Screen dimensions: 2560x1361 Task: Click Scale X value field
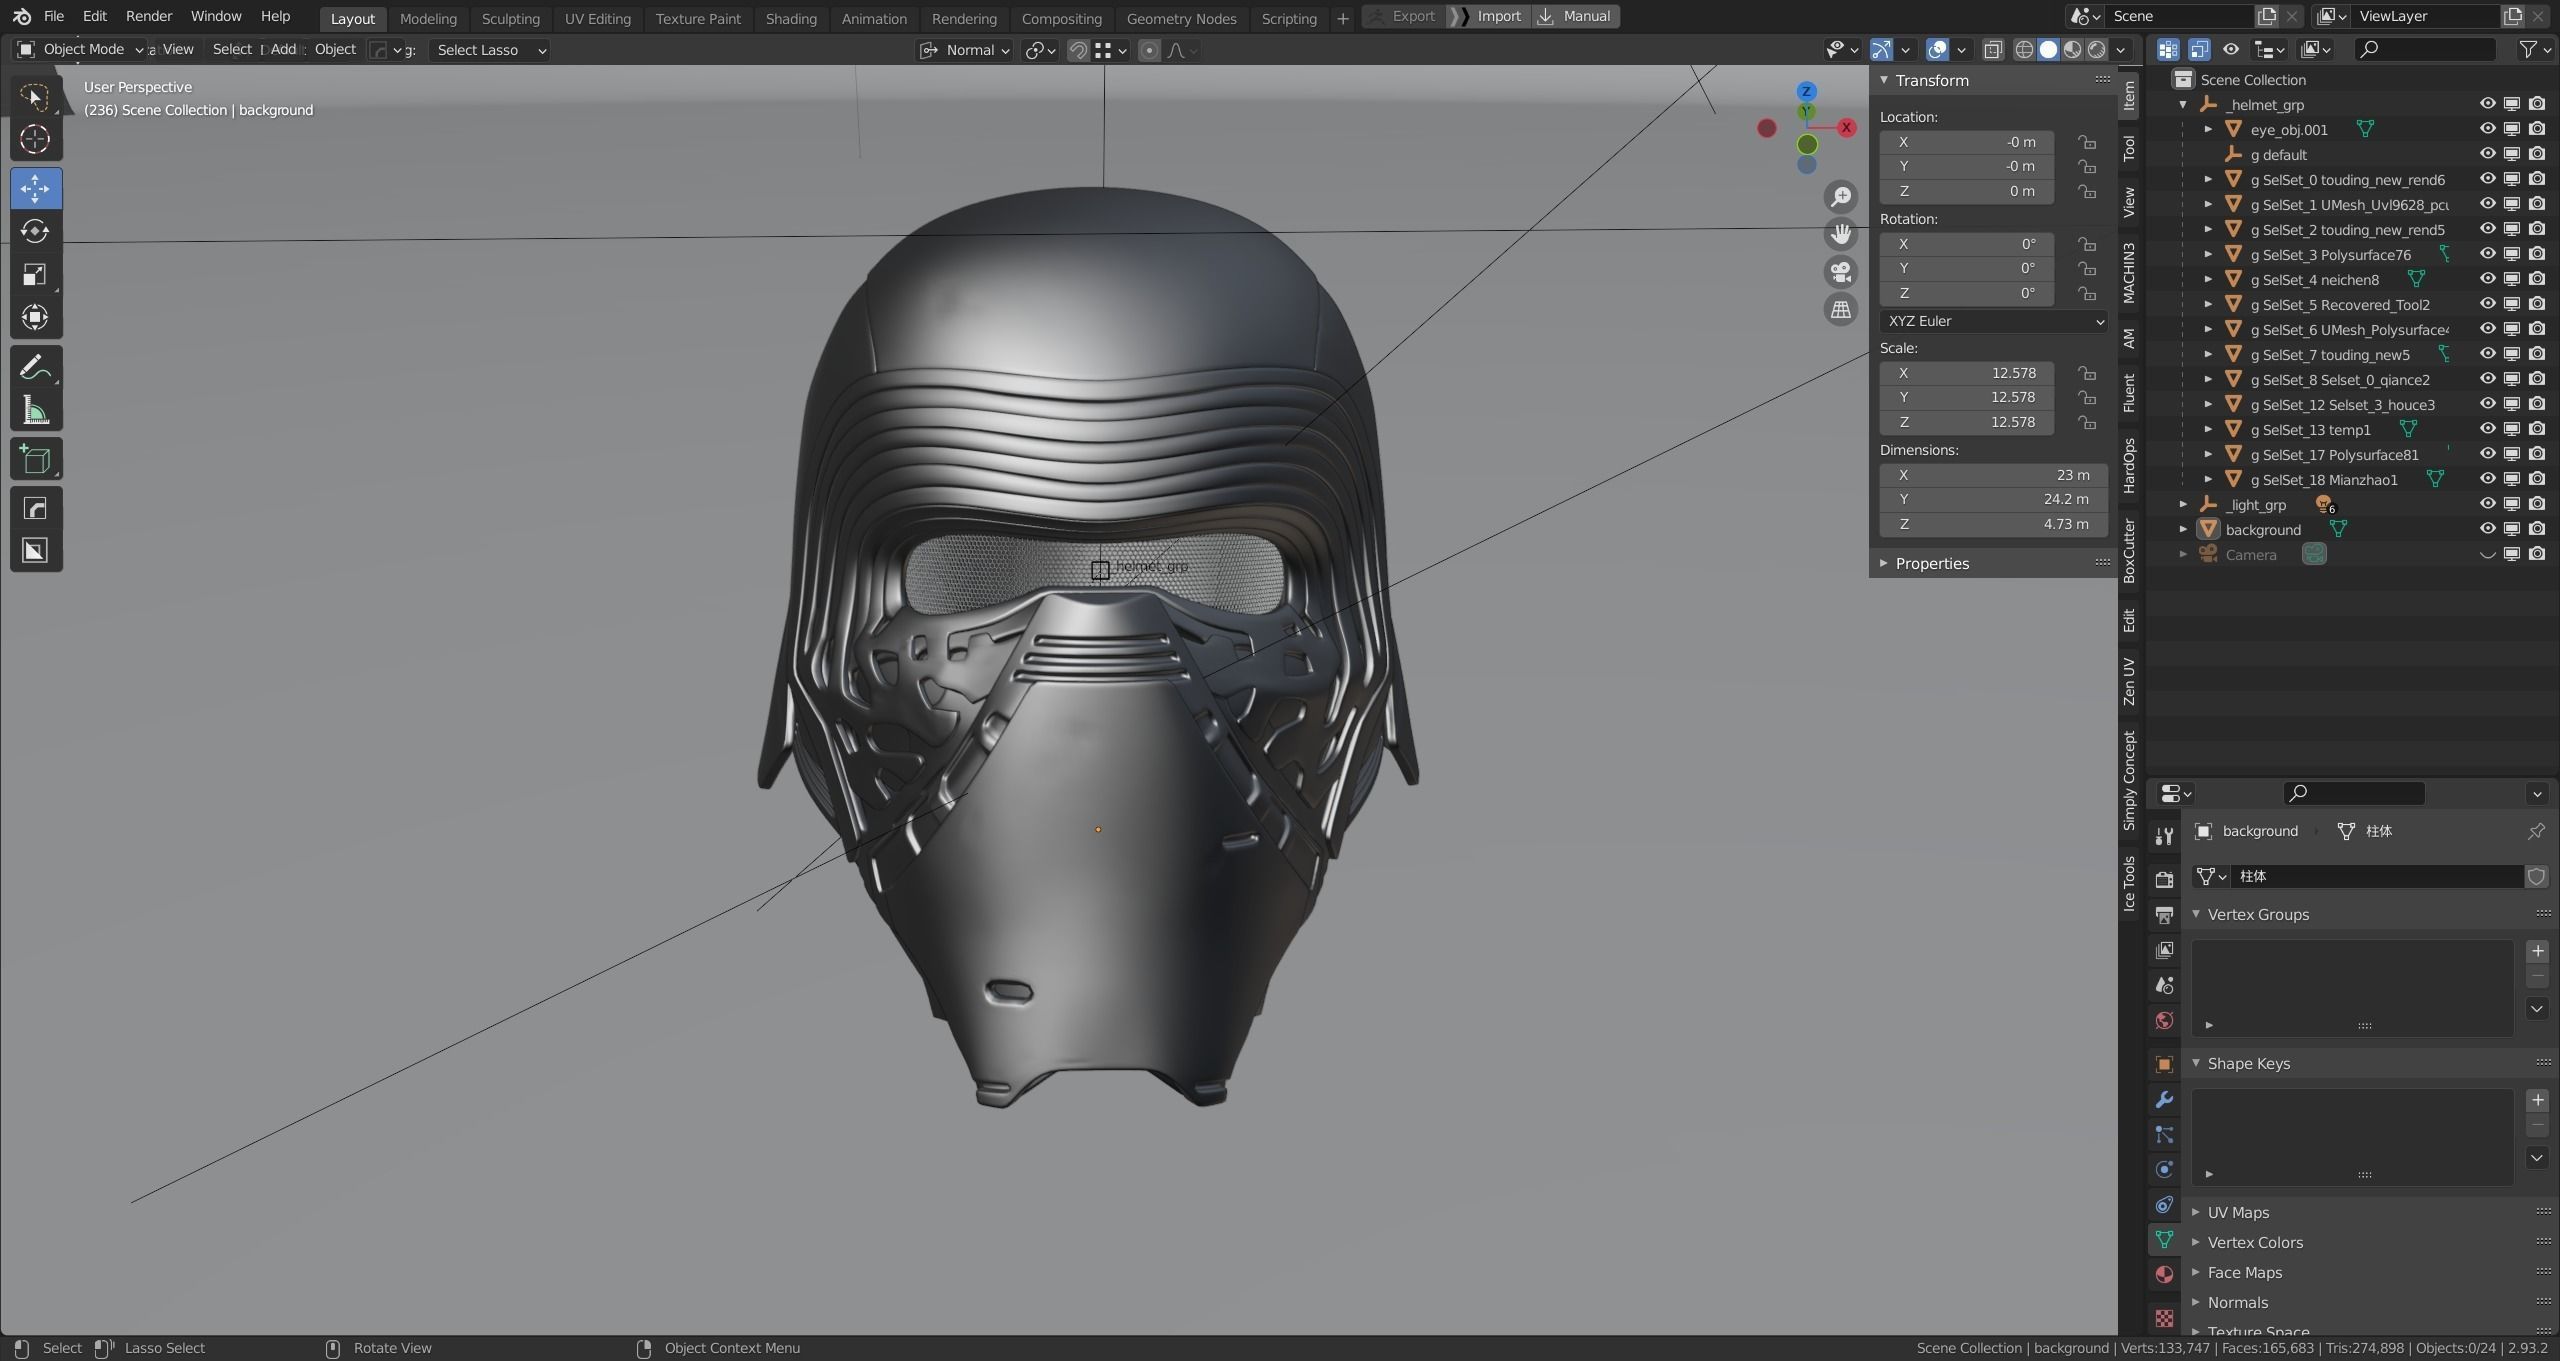tap(1967, 373)
